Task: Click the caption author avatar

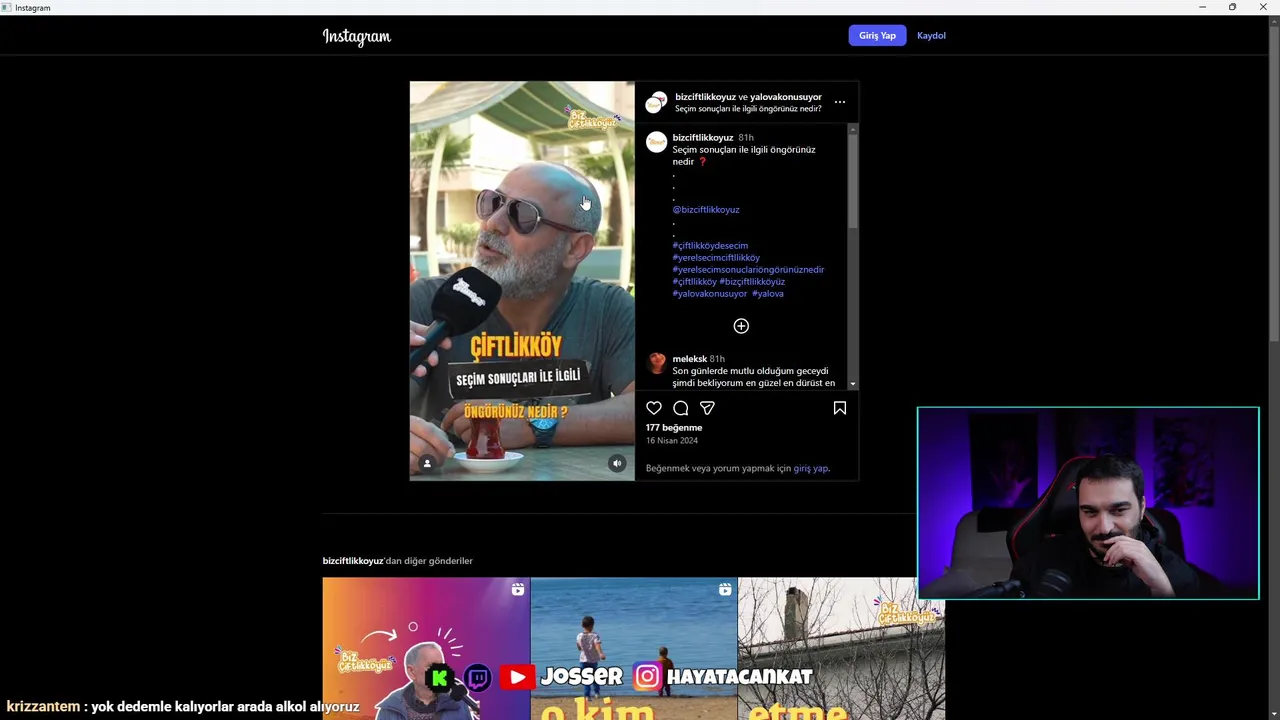Action: point(656,142)
